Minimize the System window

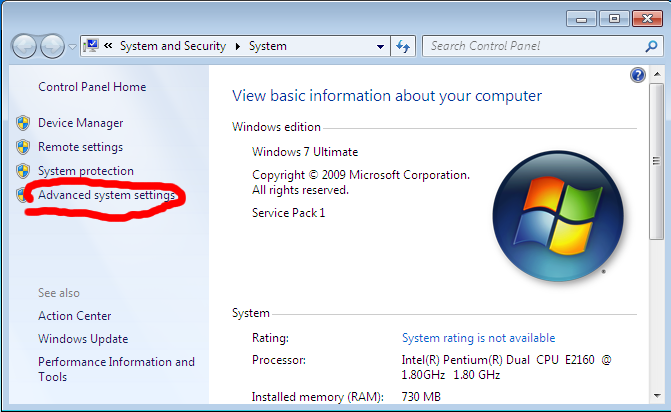pyautogui.click(x=581, y=19)
